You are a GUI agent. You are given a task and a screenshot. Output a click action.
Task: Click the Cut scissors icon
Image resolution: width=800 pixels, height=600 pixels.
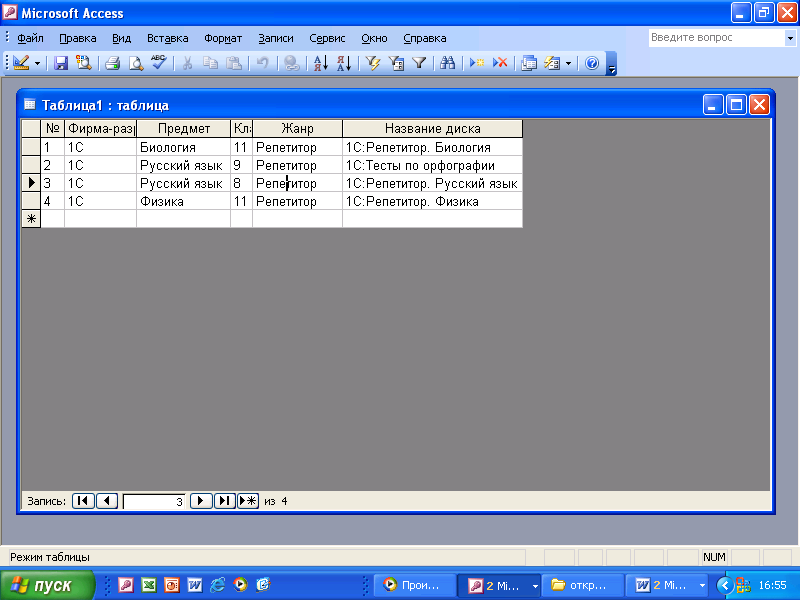click(187, 63)
